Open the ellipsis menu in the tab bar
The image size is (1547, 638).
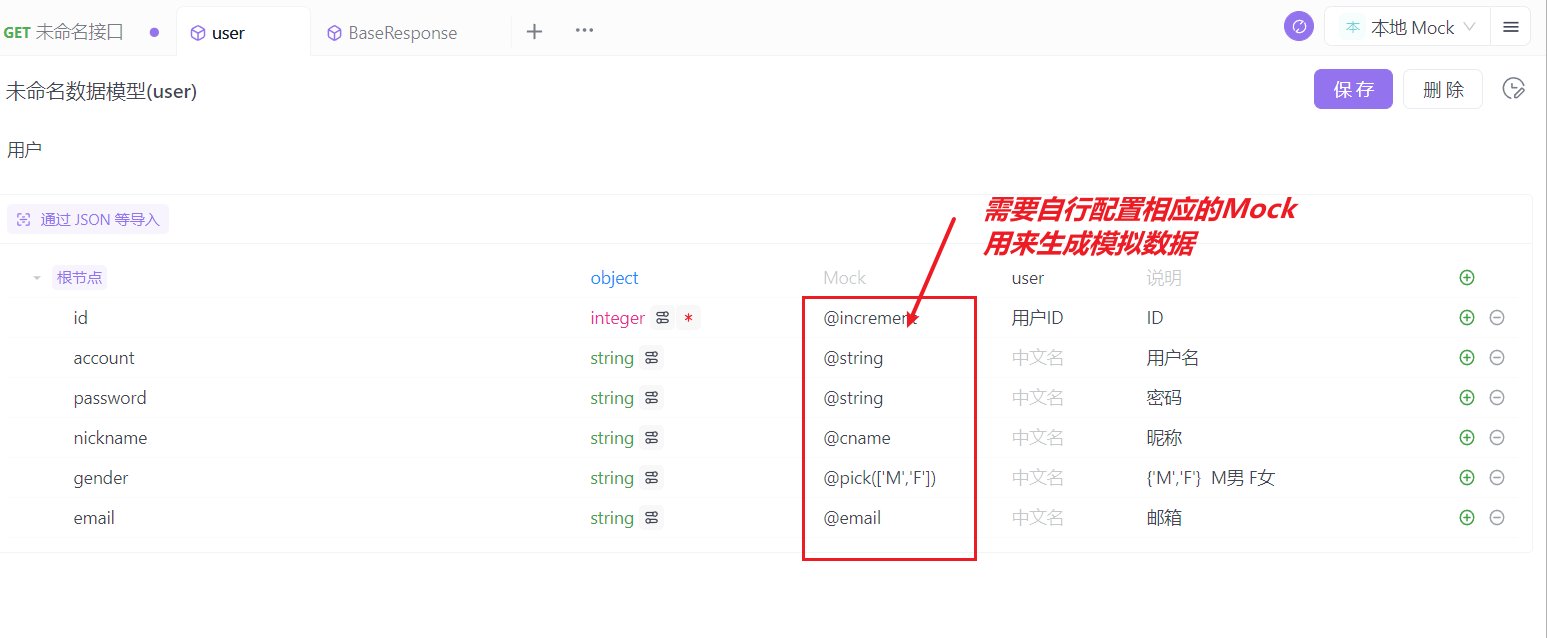(584, 31)
